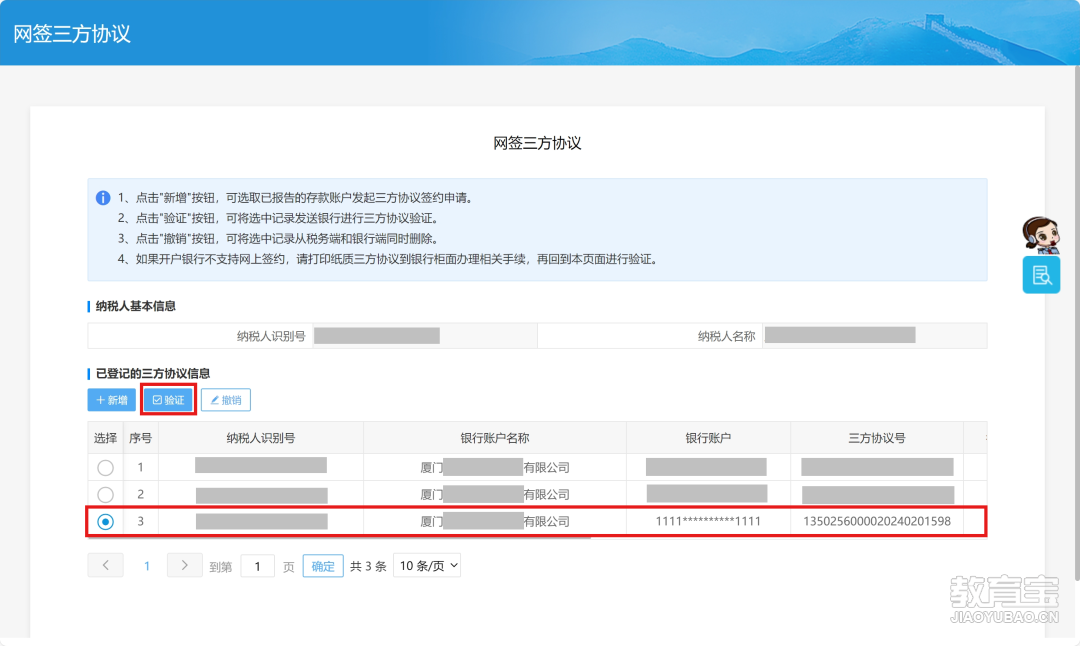Click the 共 3 条 total count text
This screenshot has height=646, width=1080.
pyautogui.click(x=368, y=566)
